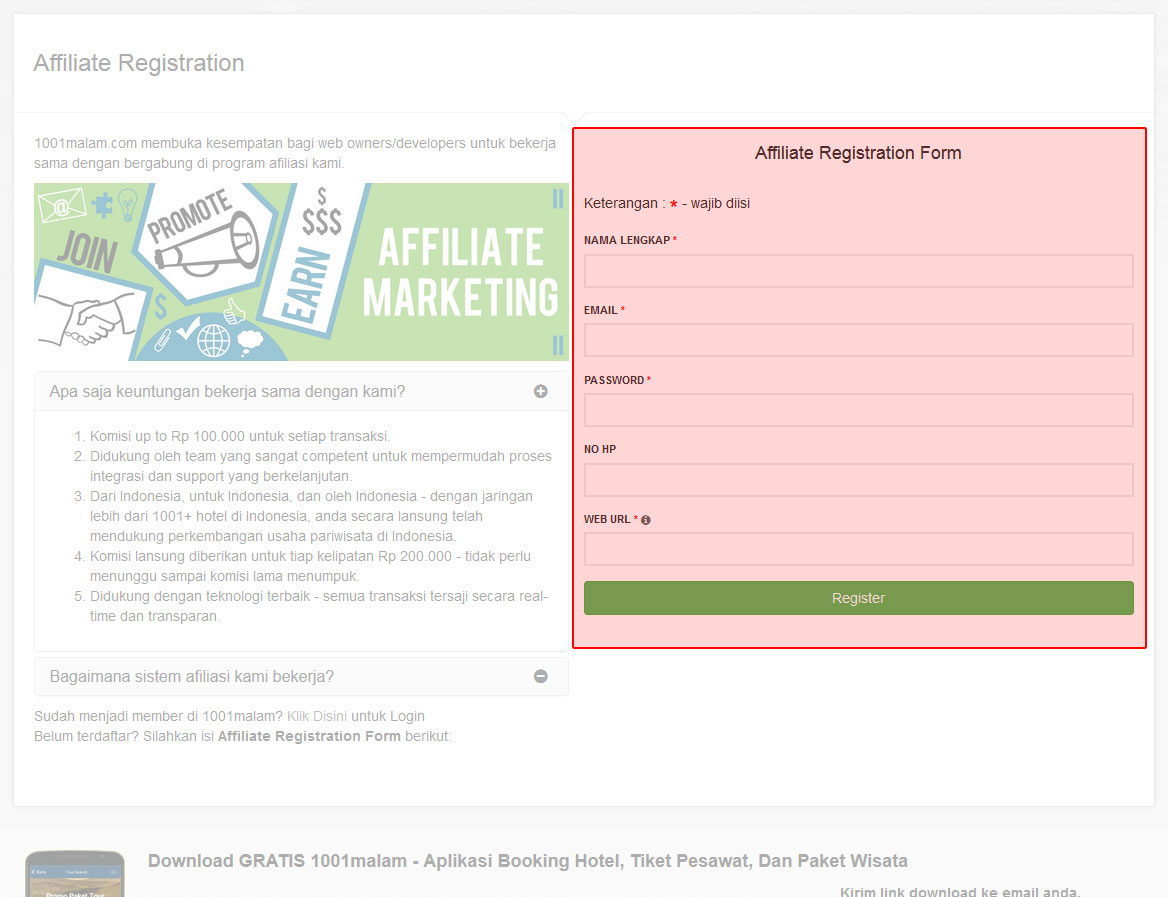1168x897 pixels.
Task: Click the plus icon on the keuntungan accordion
Action: 540,392
